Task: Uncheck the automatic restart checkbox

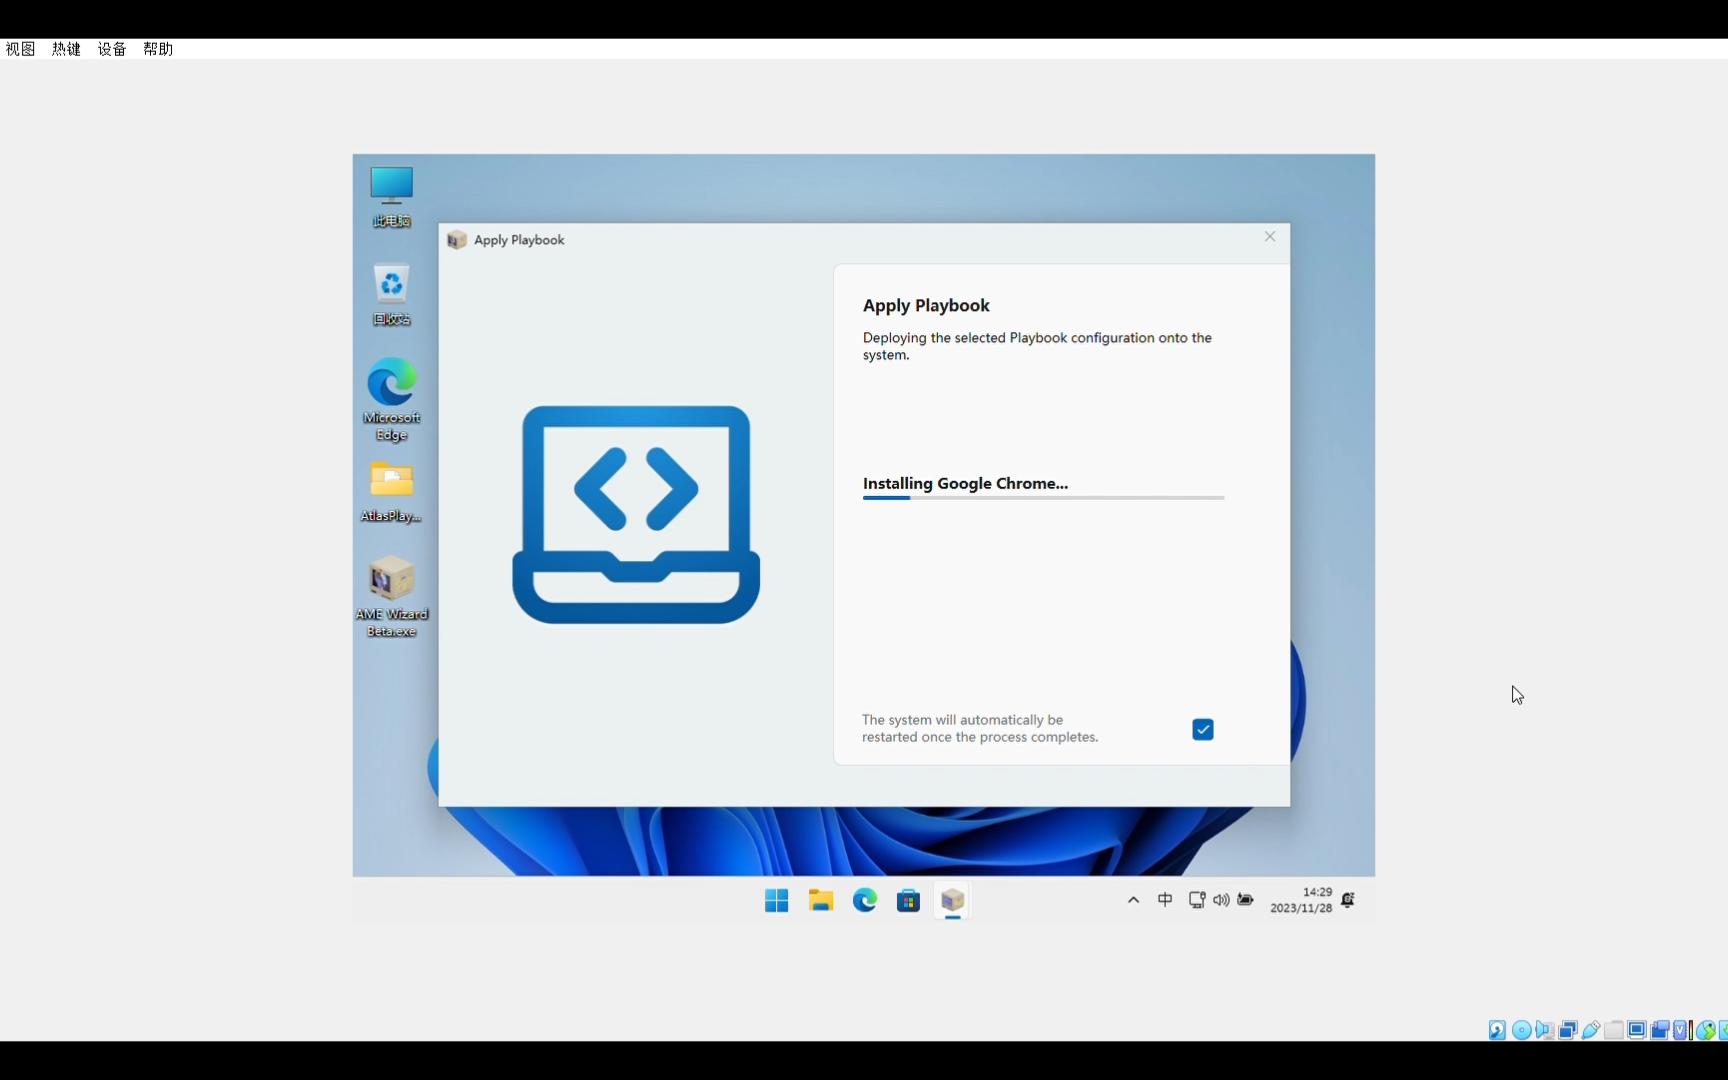Action: pyautogui.click(x=1203, y=729)
